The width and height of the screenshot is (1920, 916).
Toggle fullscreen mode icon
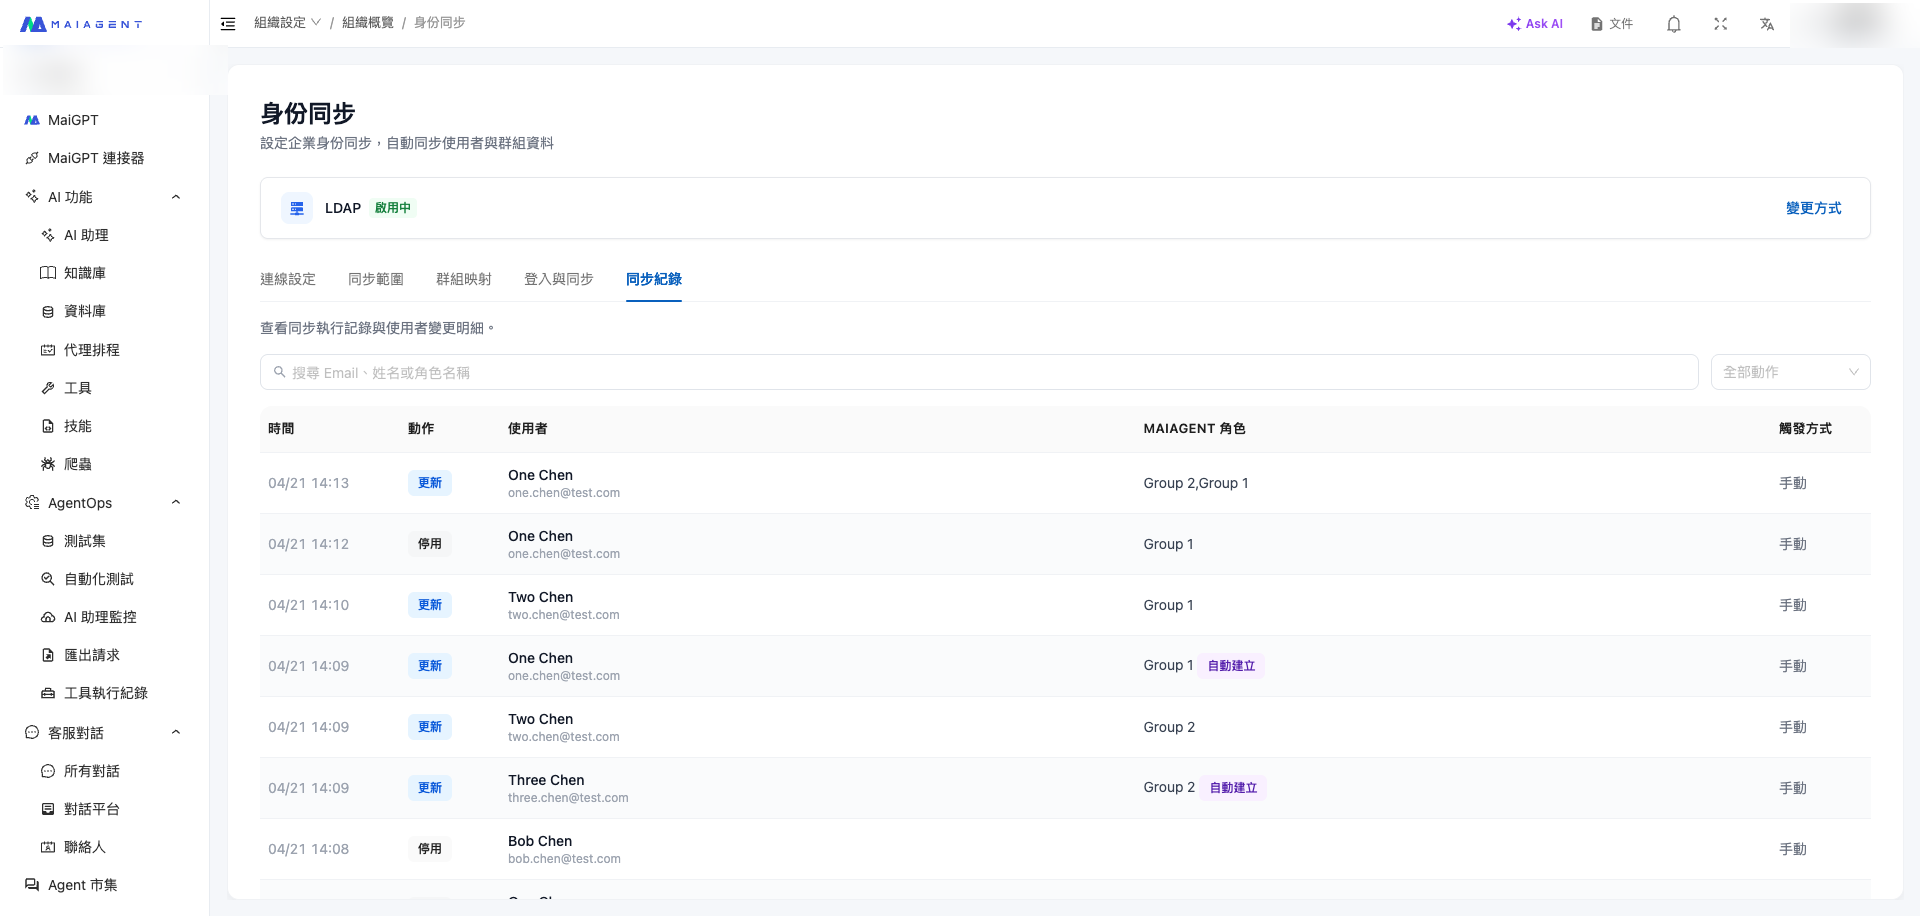pyautogui.click(x=1720, y=24)
